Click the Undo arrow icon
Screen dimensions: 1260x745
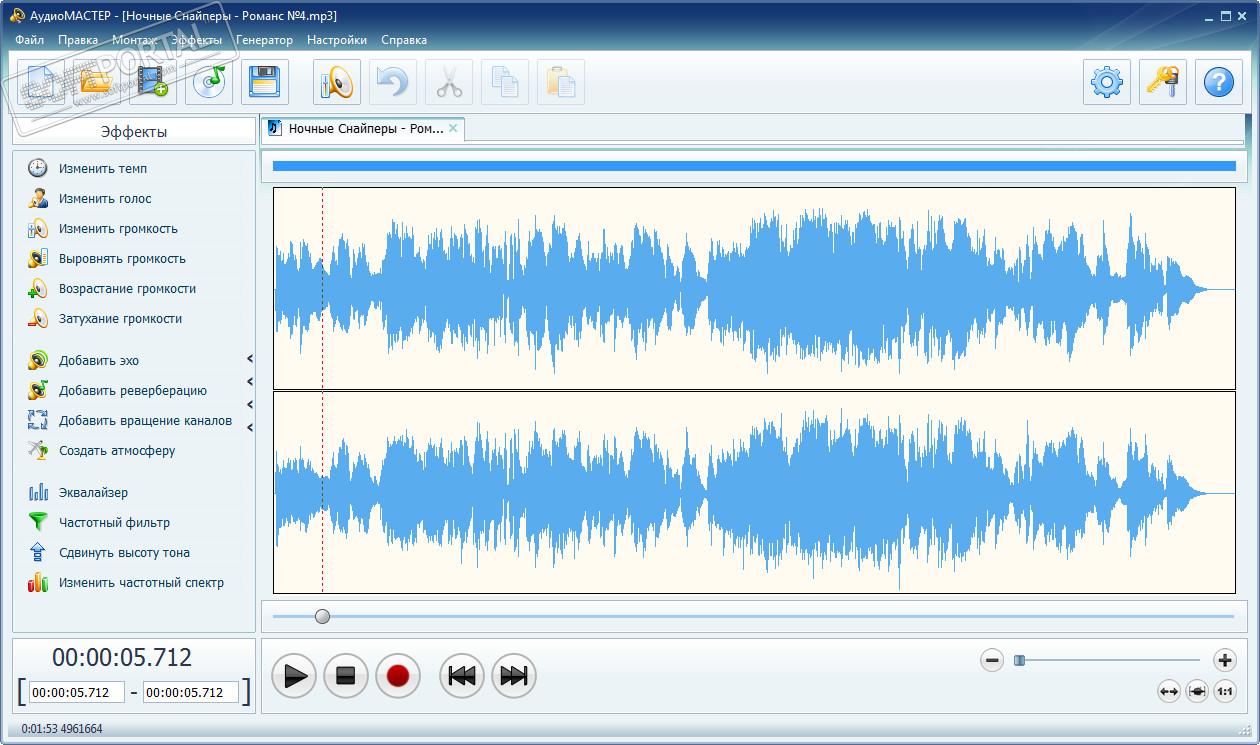point(393,82)
